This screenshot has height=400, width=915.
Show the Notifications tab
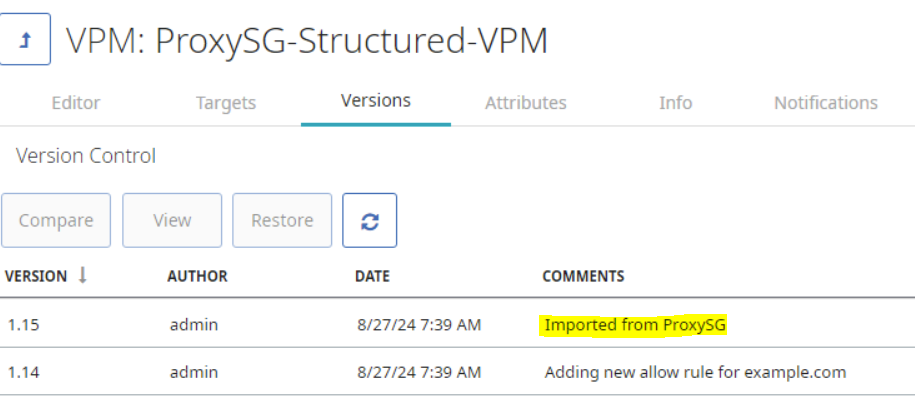point(826,103)
